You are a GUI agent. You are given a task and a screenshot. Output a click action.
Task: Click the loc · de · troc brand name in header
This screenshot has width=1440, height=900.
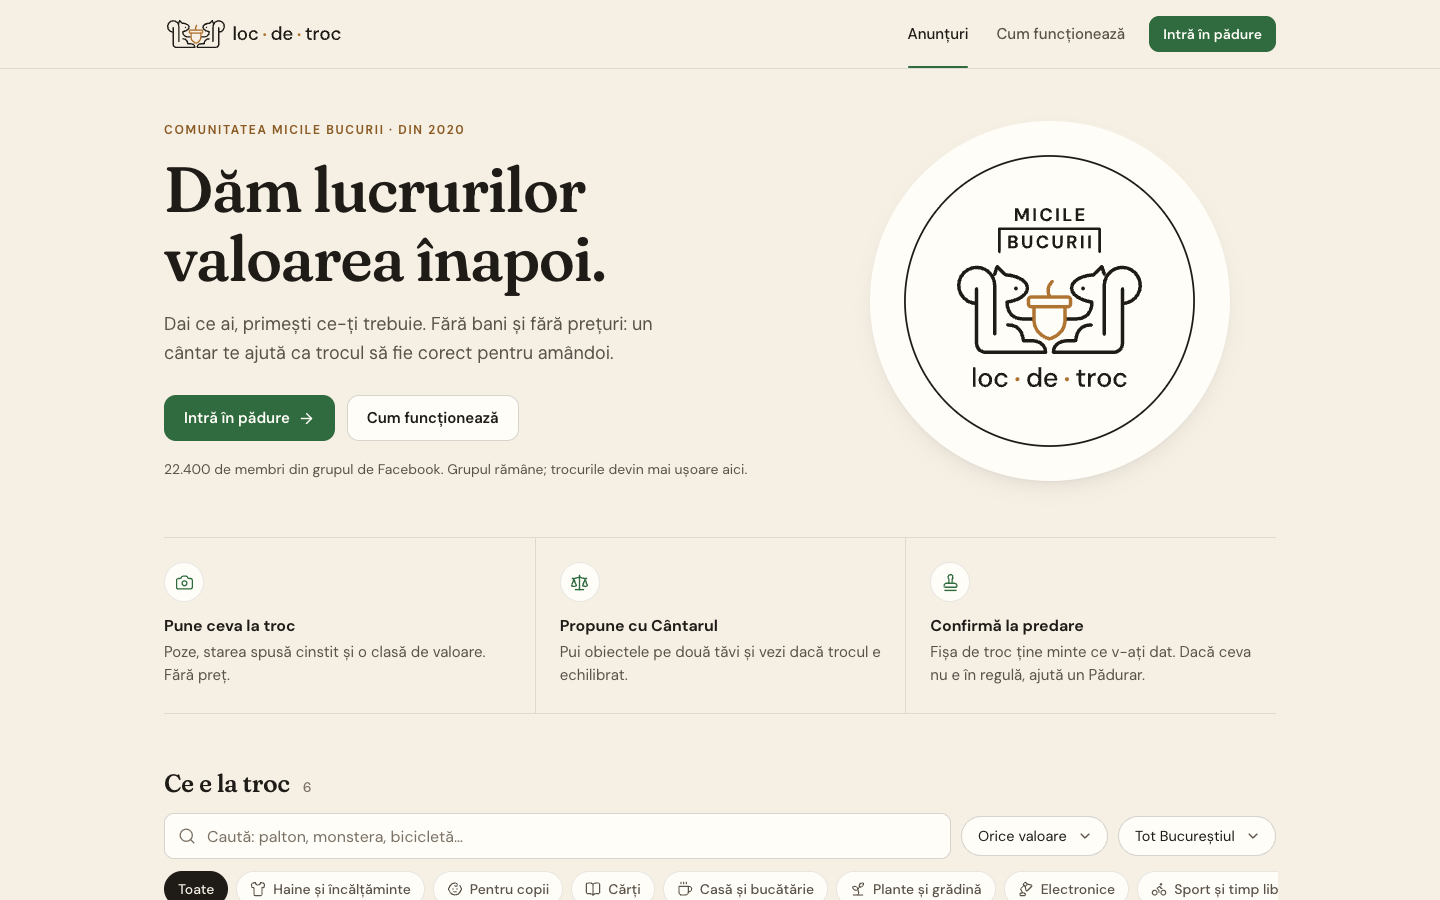287,34
